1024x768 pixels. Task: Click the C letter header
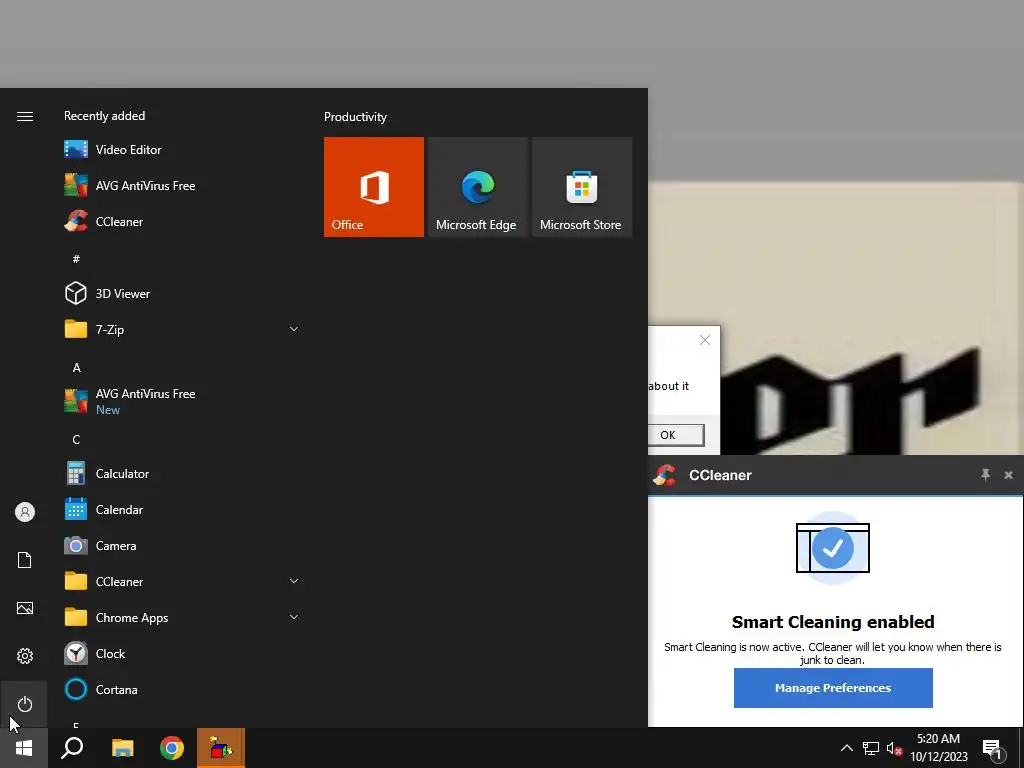pos(76,440)
